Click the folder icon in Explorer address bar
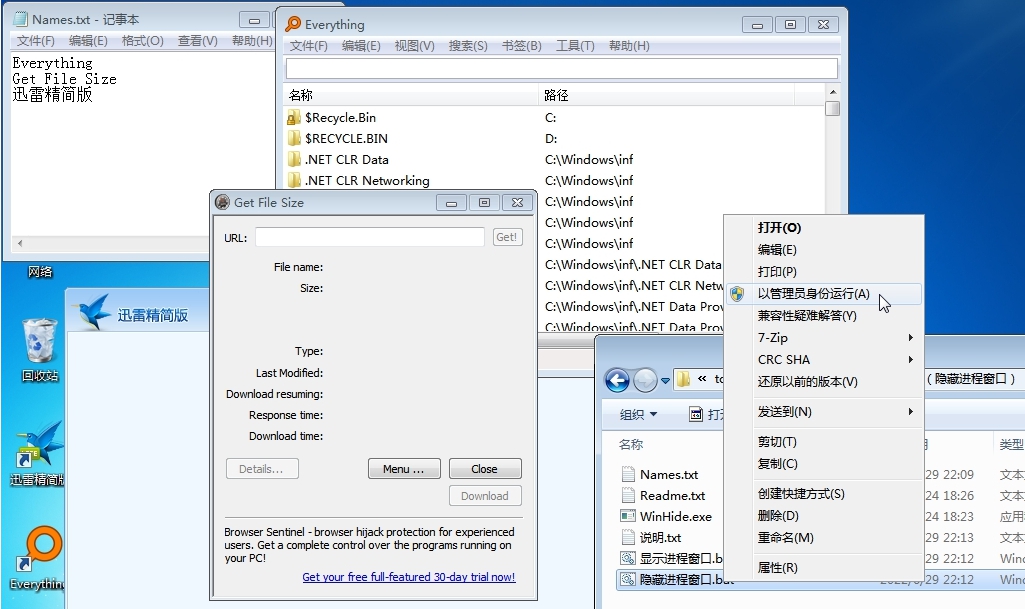This screenshot has width=1025, height=609. 683,379
